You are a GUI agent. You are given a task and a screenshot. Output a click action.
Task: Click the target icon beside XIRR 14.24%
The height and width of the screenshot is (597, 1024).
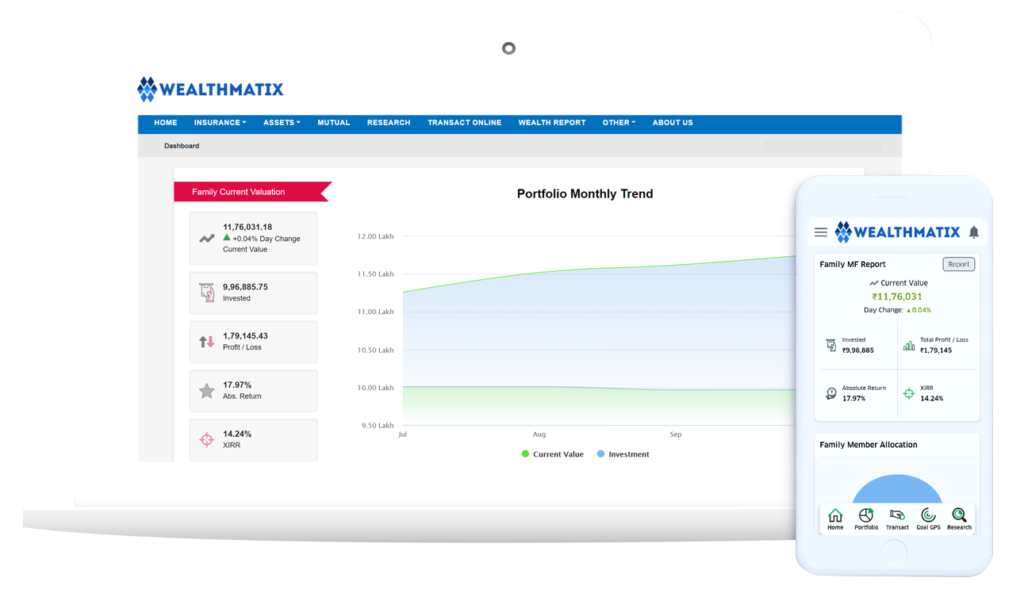[207, 440]
